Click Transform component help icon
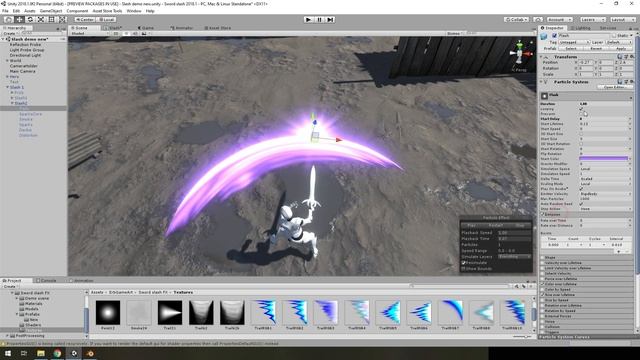 [620, 57]
